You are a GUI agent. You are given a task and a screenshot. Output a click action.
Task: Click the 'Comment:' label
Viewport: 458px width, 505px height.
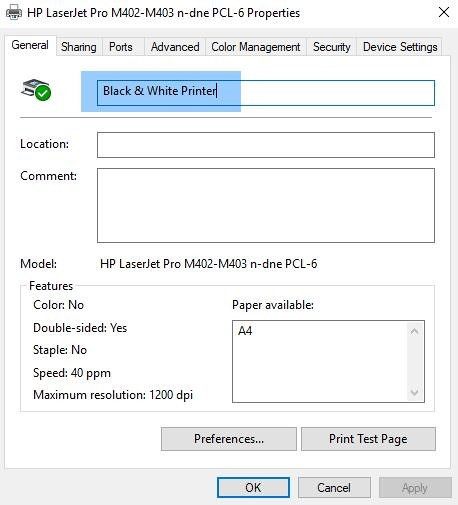[48, 176]
